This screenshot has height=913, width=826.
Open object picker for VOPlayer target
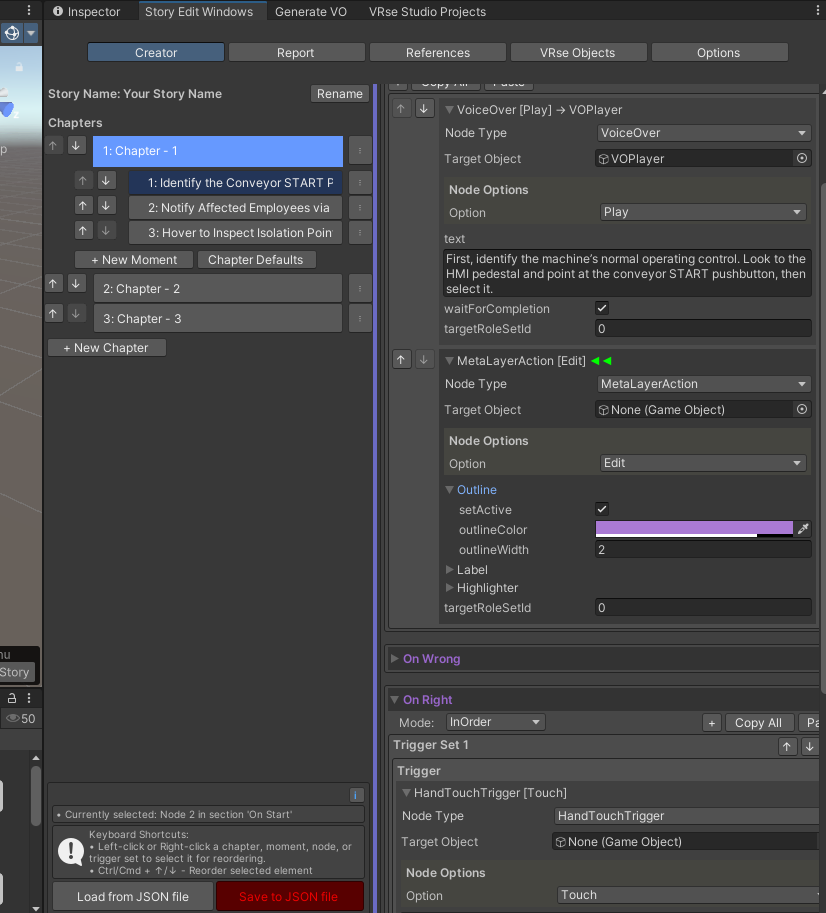tap(801, 158)
